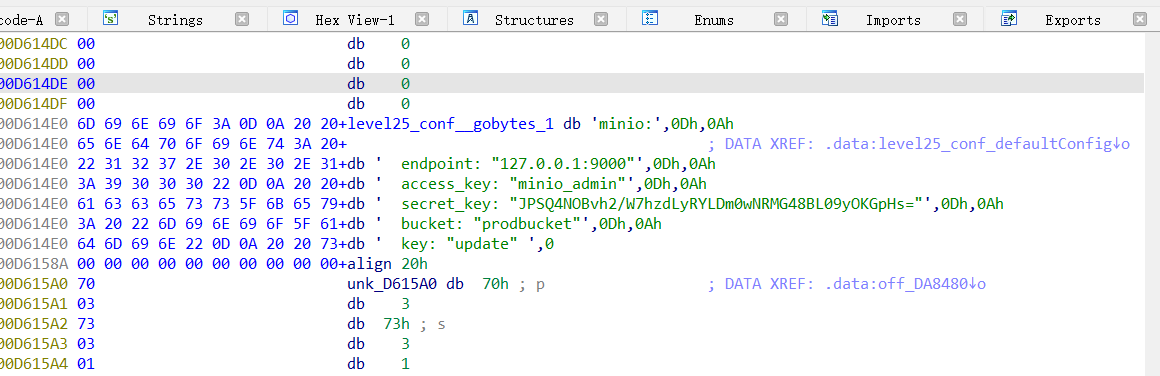This screenshot has height=376, width=1160.
Task: Click the Structures tab icon
Action: coord(470,19)
